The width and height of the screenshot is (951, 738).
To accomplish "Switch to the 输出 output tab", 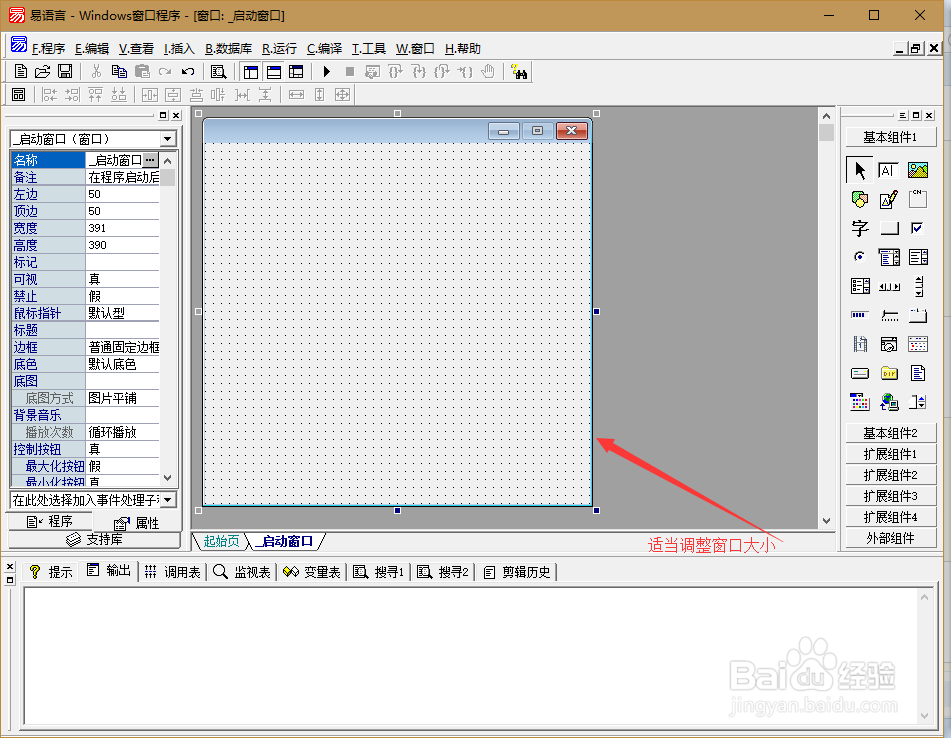I will click(110, 571).
